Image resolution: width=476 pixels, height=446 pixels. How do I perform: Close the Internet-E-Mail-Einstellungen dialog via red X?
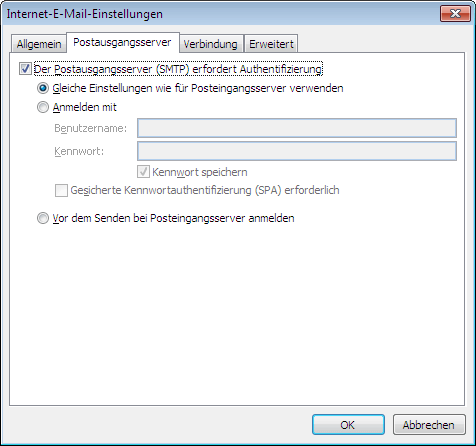[455, 14]
